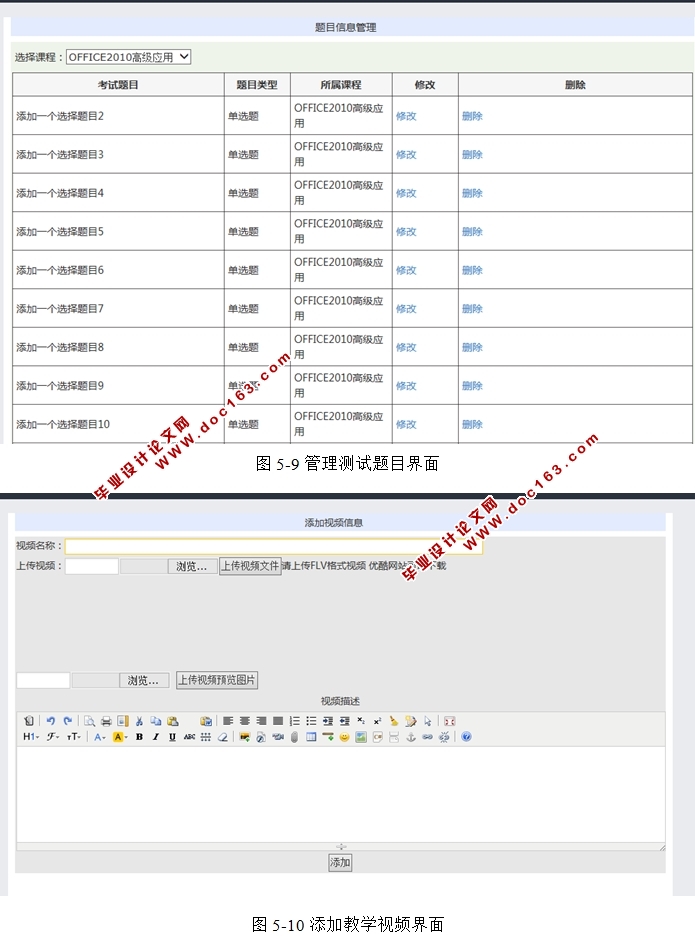Insert bulleted list in editor

tap(311, 721)
